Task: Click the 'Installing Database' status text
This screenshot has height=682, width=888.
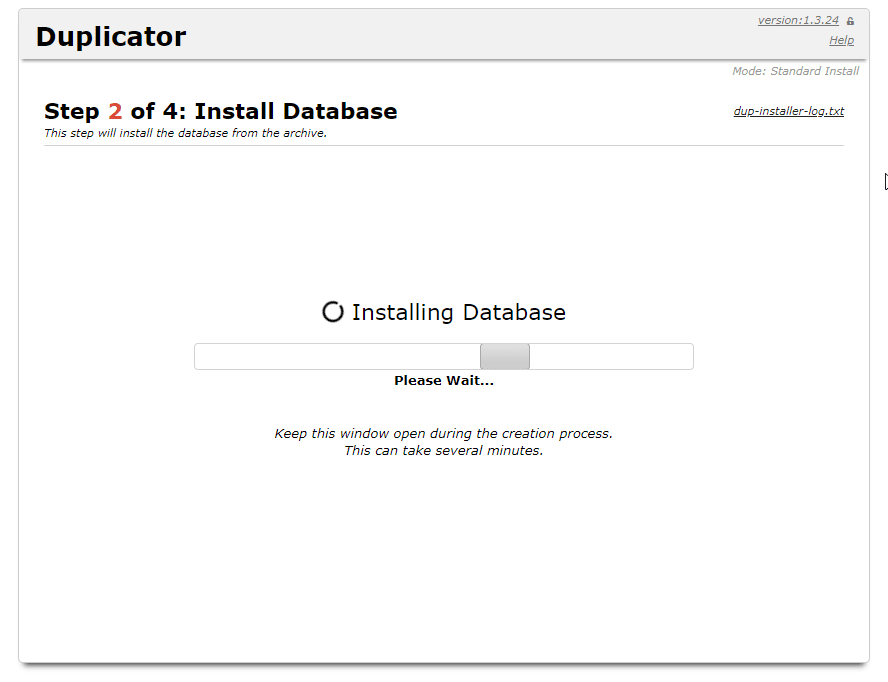Action: tap(458, 312)
